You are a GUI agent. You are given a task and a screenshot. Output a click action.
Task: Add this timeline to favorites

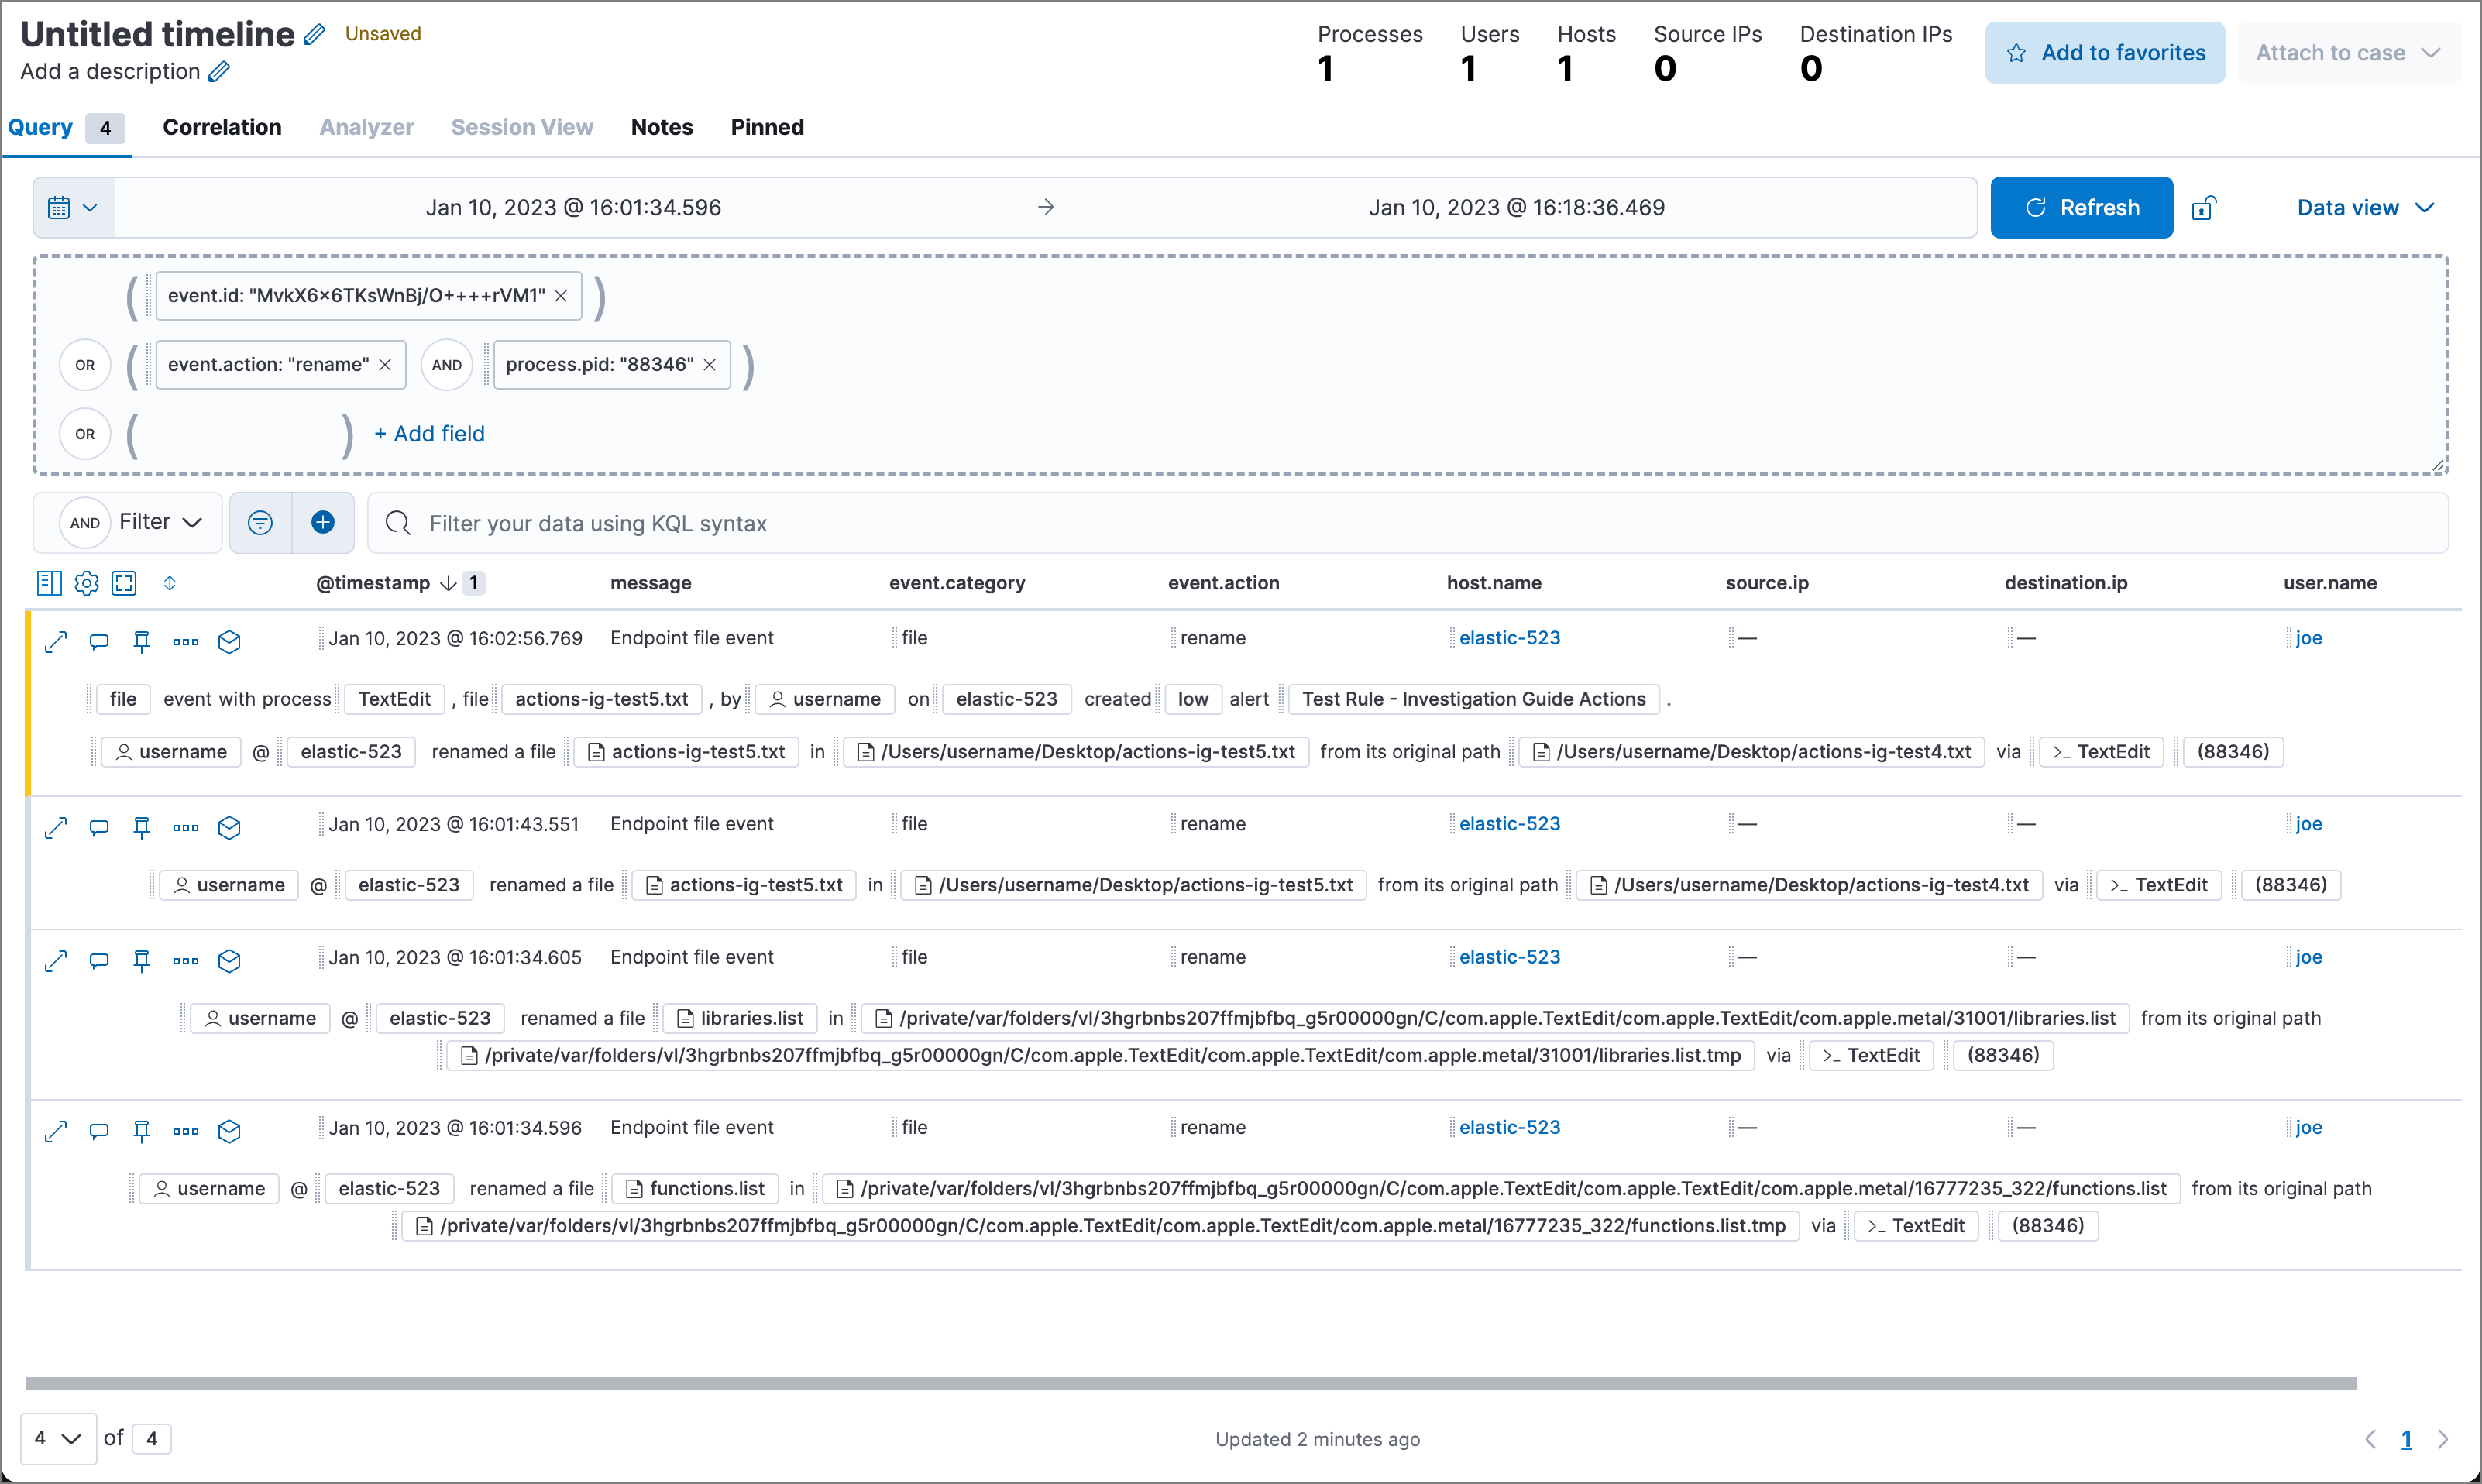coord(2104,52)
